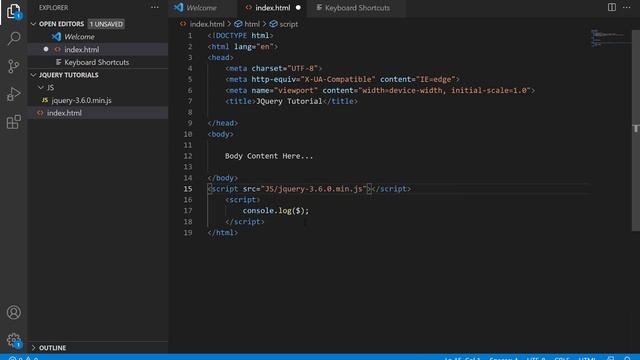Viewport: 640px width, 360px height.
Task: Click the closing </body> tag
Action: (222, 178)
